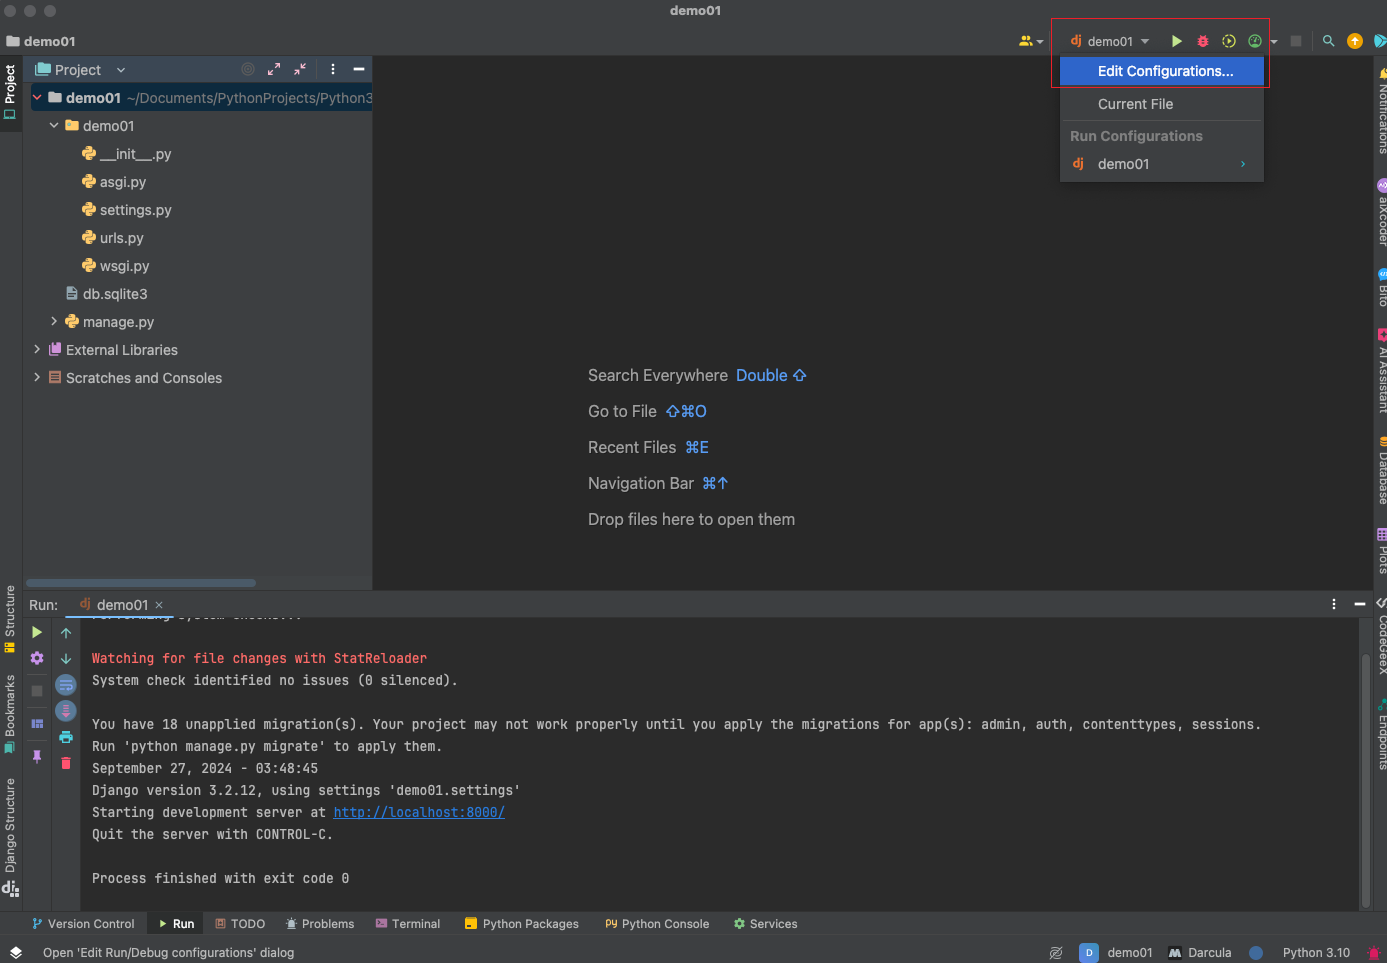Click the Python 3.10 interpreter widget

coord(1316,953)
